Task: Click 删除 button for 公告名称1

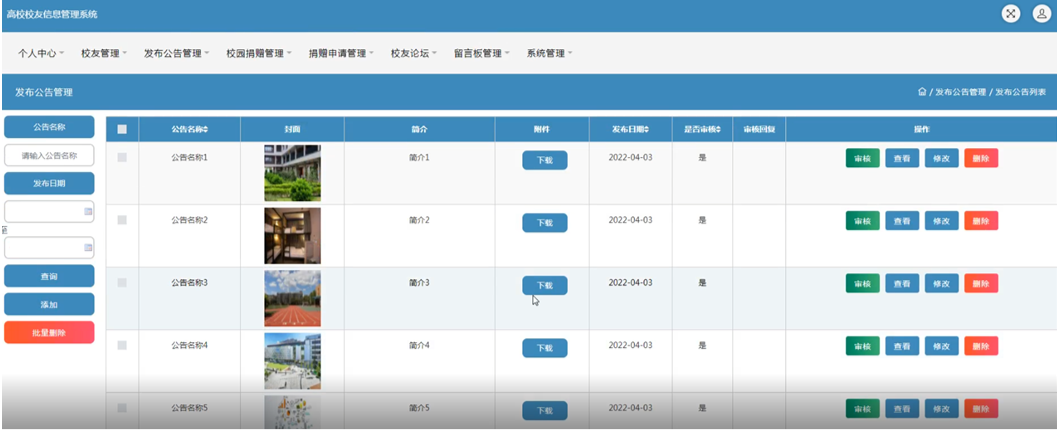Action: tap(982, 158)
